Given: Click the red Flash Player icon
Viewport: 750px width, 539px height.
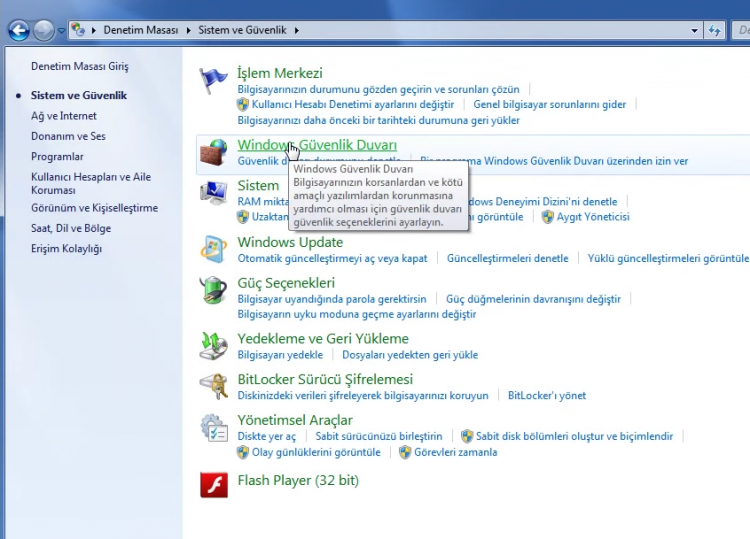Looking at the screenshot, I should (214, 484).
